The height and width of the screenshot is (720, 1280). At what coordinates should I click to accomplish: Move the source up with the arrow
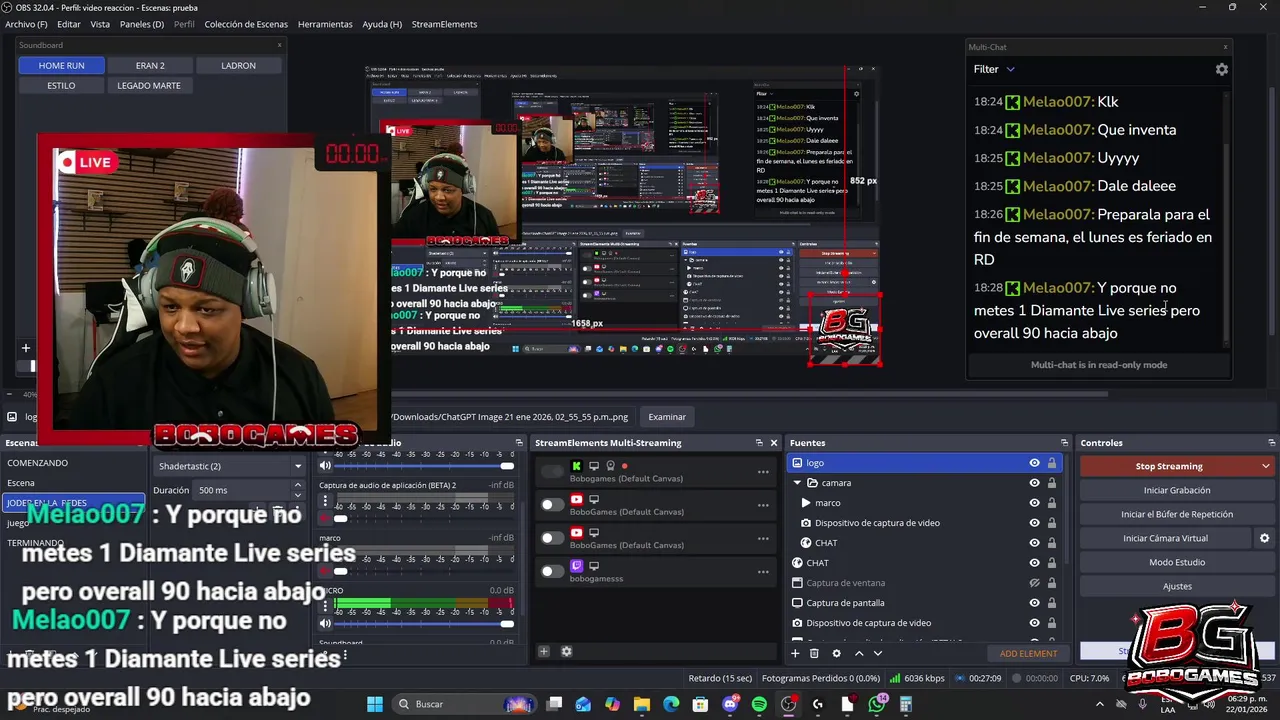point(858,653)
